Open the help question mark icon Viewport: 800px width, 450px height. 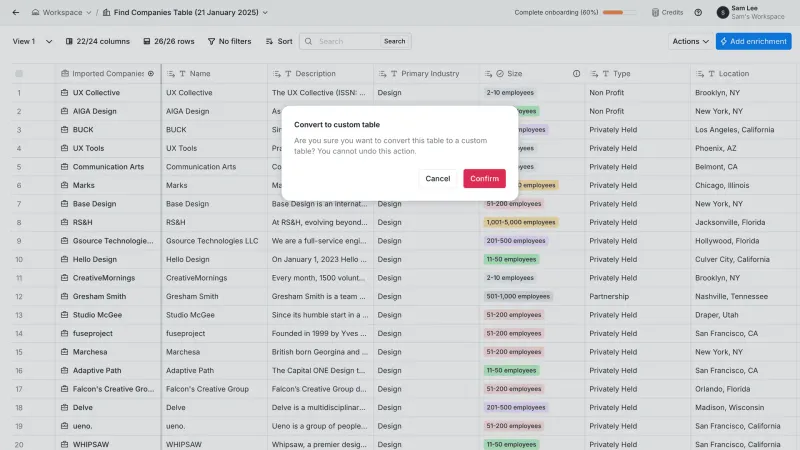pyautogui.click(x=698, y=12)
